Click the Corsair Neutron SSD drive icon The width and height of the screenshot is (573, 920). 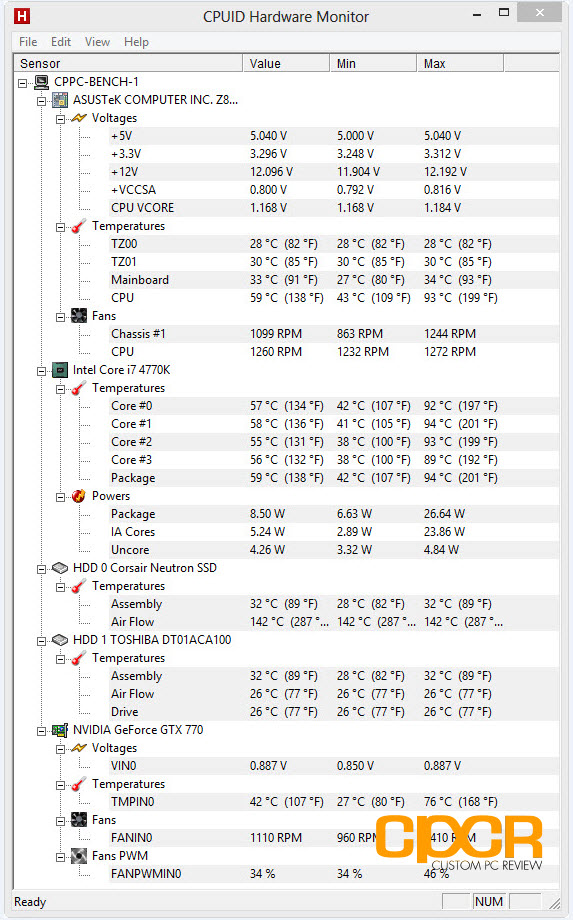coord(60,568)
